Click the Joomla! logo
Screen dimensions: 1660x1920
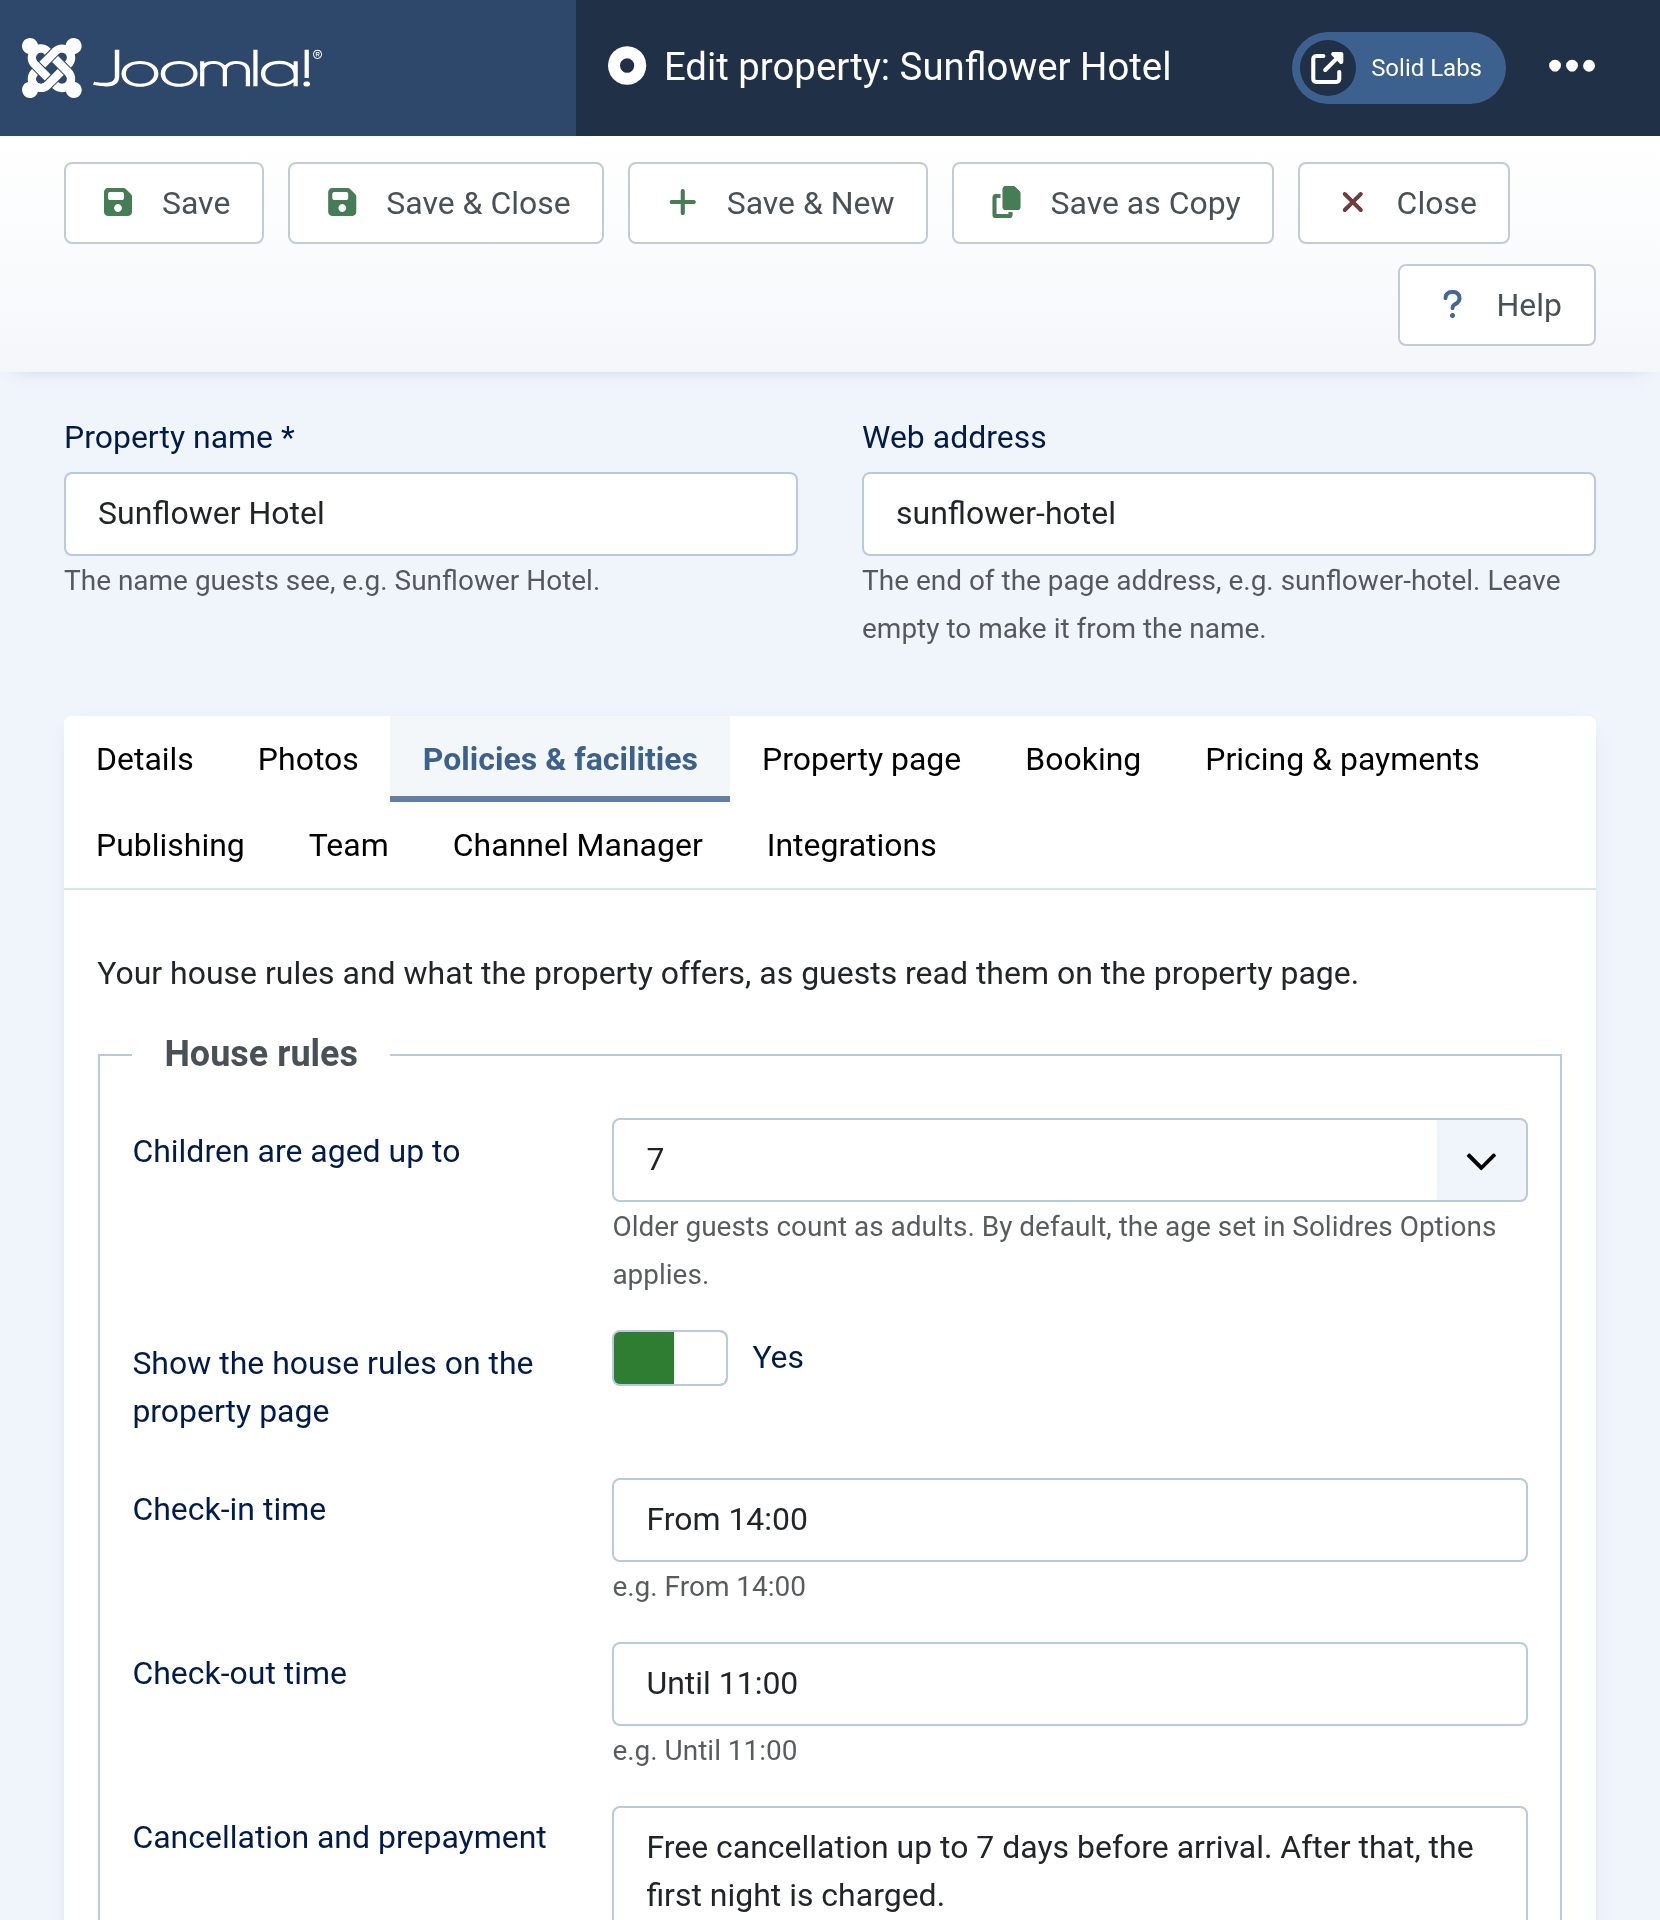(x=172, y=68)
